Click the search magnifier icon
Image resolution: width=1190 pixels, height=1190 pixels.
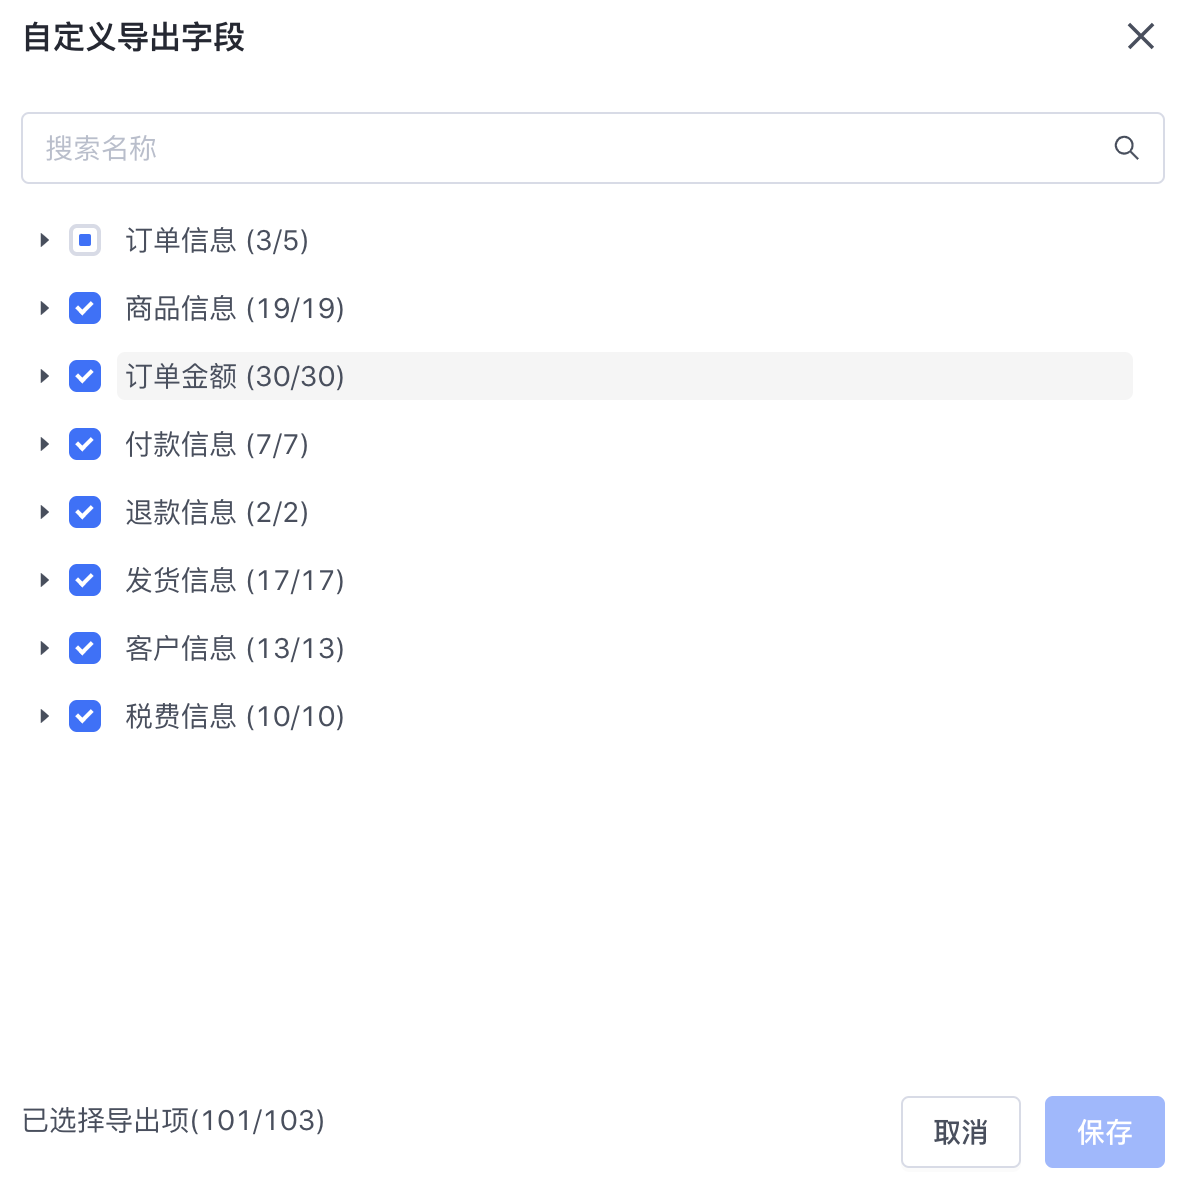click(1126, 148)
